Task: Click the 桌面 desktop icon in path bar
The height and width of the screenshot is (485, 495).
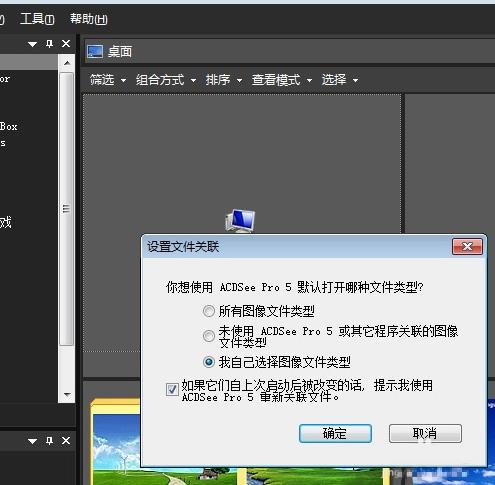Action: coord(95,52)
